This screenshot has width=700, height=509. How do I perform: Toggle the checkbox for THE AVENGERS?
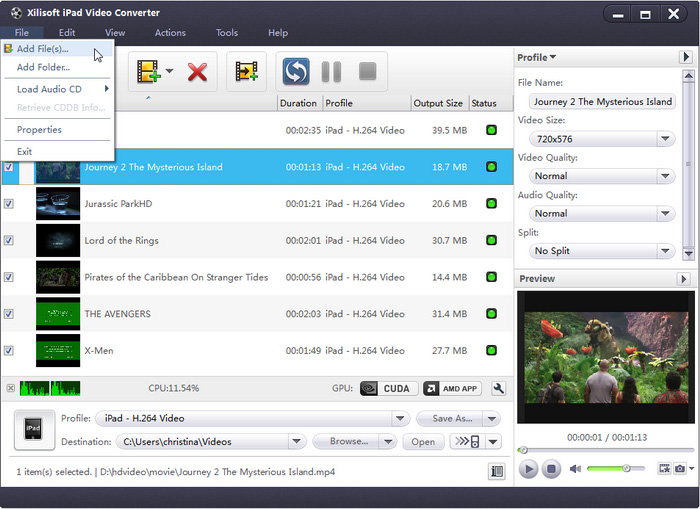[9, 314]
